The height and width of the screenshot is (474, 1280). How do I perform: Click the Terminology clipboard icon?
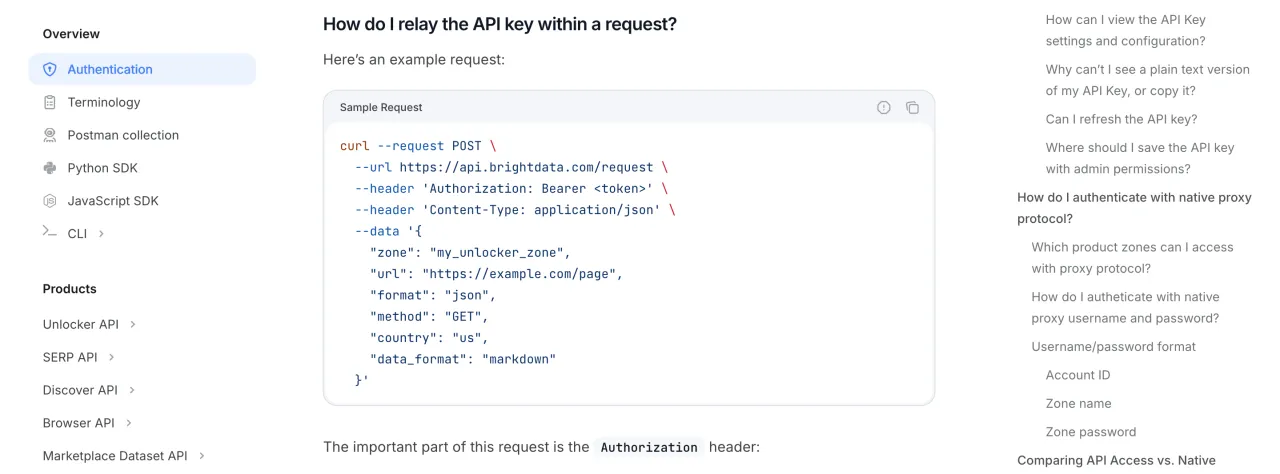coord(50,102)
